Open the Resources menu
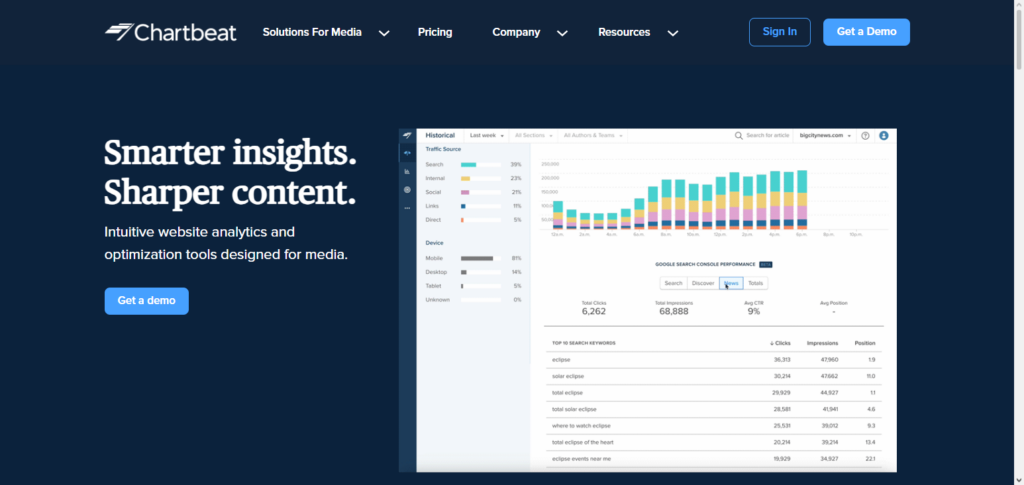 (x=624, y=32)
